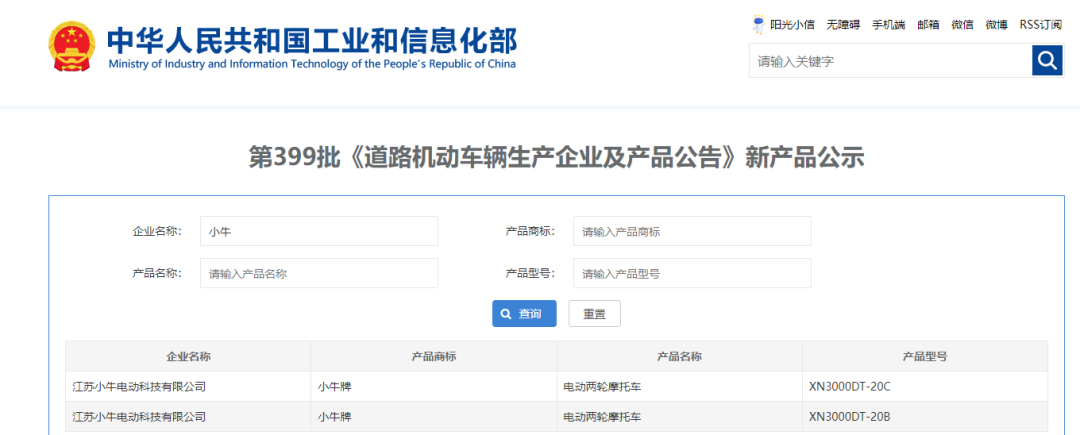Viewport: 1080px width, 435px height.
Task: Click the 产品商标 input field
Action: pyautogui.click(x=691, y=231)
